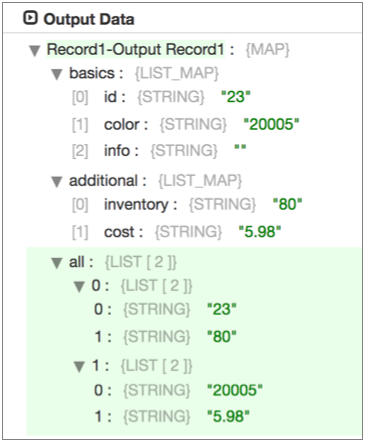Collapse the additional LIST_MAP triangle
The image size is (365, 442).
(57, 182)
